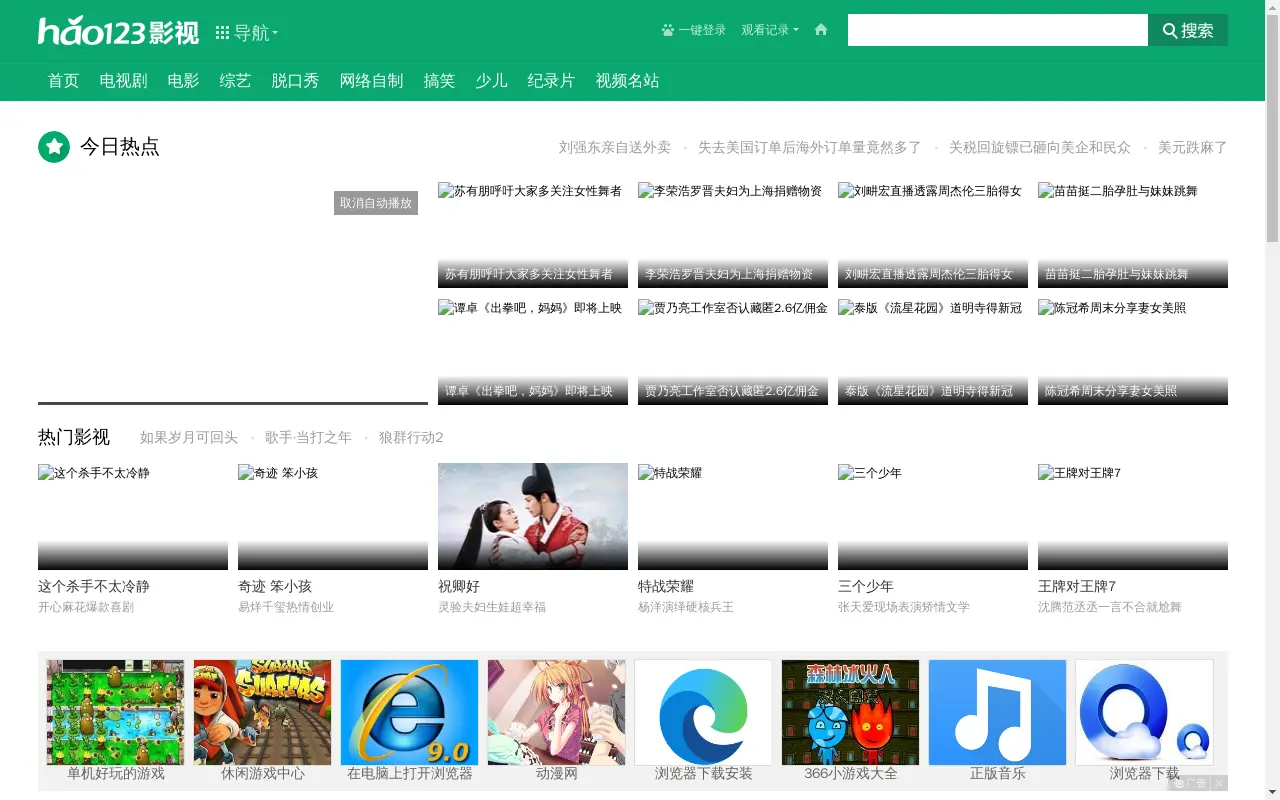This screenshot has height=800, width=1280.
Task: Click the 王牌对王牌7 title
Action: click(1077, 586)
